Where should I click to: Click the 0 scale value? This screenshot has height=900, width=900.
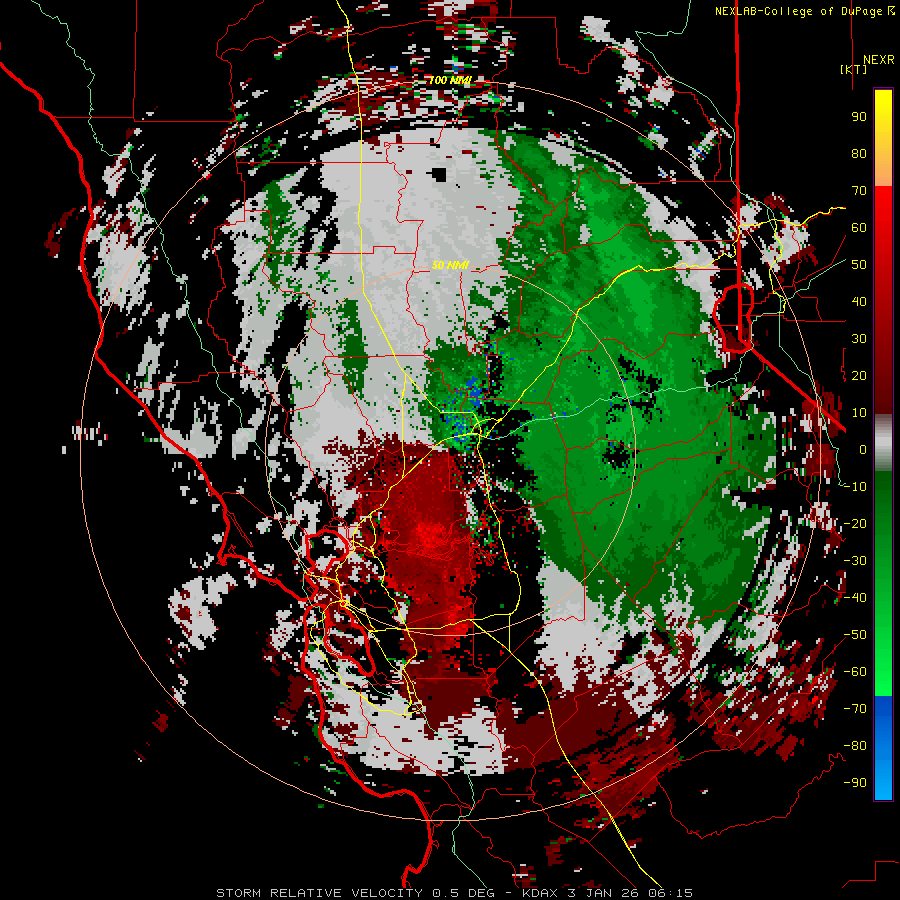click(863, 450)
